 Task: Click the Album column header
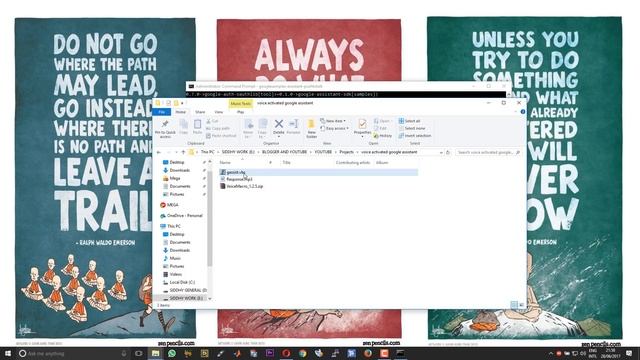click(382, 162)
